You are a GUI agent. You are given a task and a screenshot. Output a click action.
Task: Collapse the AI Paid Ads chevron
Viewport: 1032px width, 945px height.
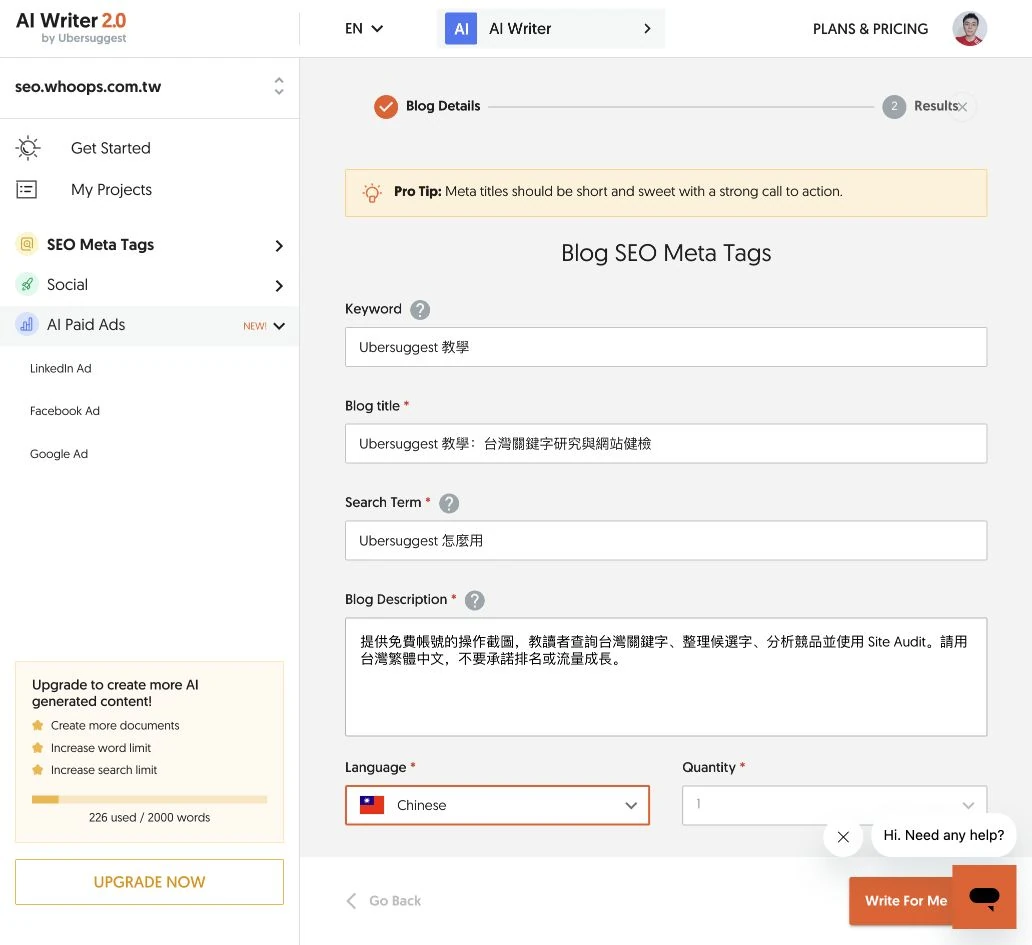279,326
